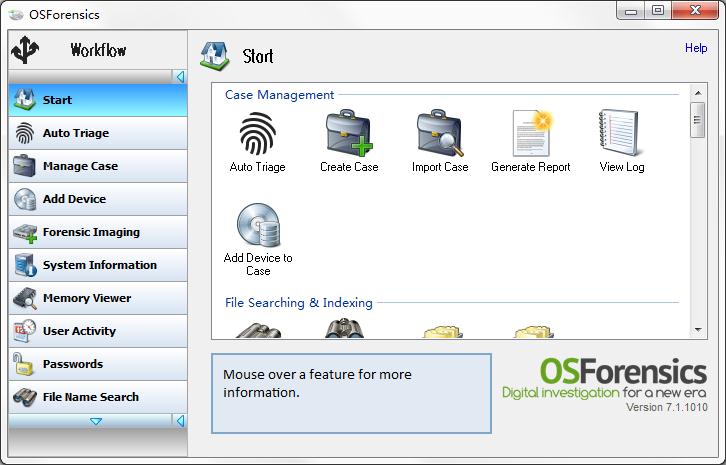Image resolution: width=726 pixels, height=465 pixels.
Task: Click the scrollbar down arrow in Start panel
Action: [x=698, y=330]
